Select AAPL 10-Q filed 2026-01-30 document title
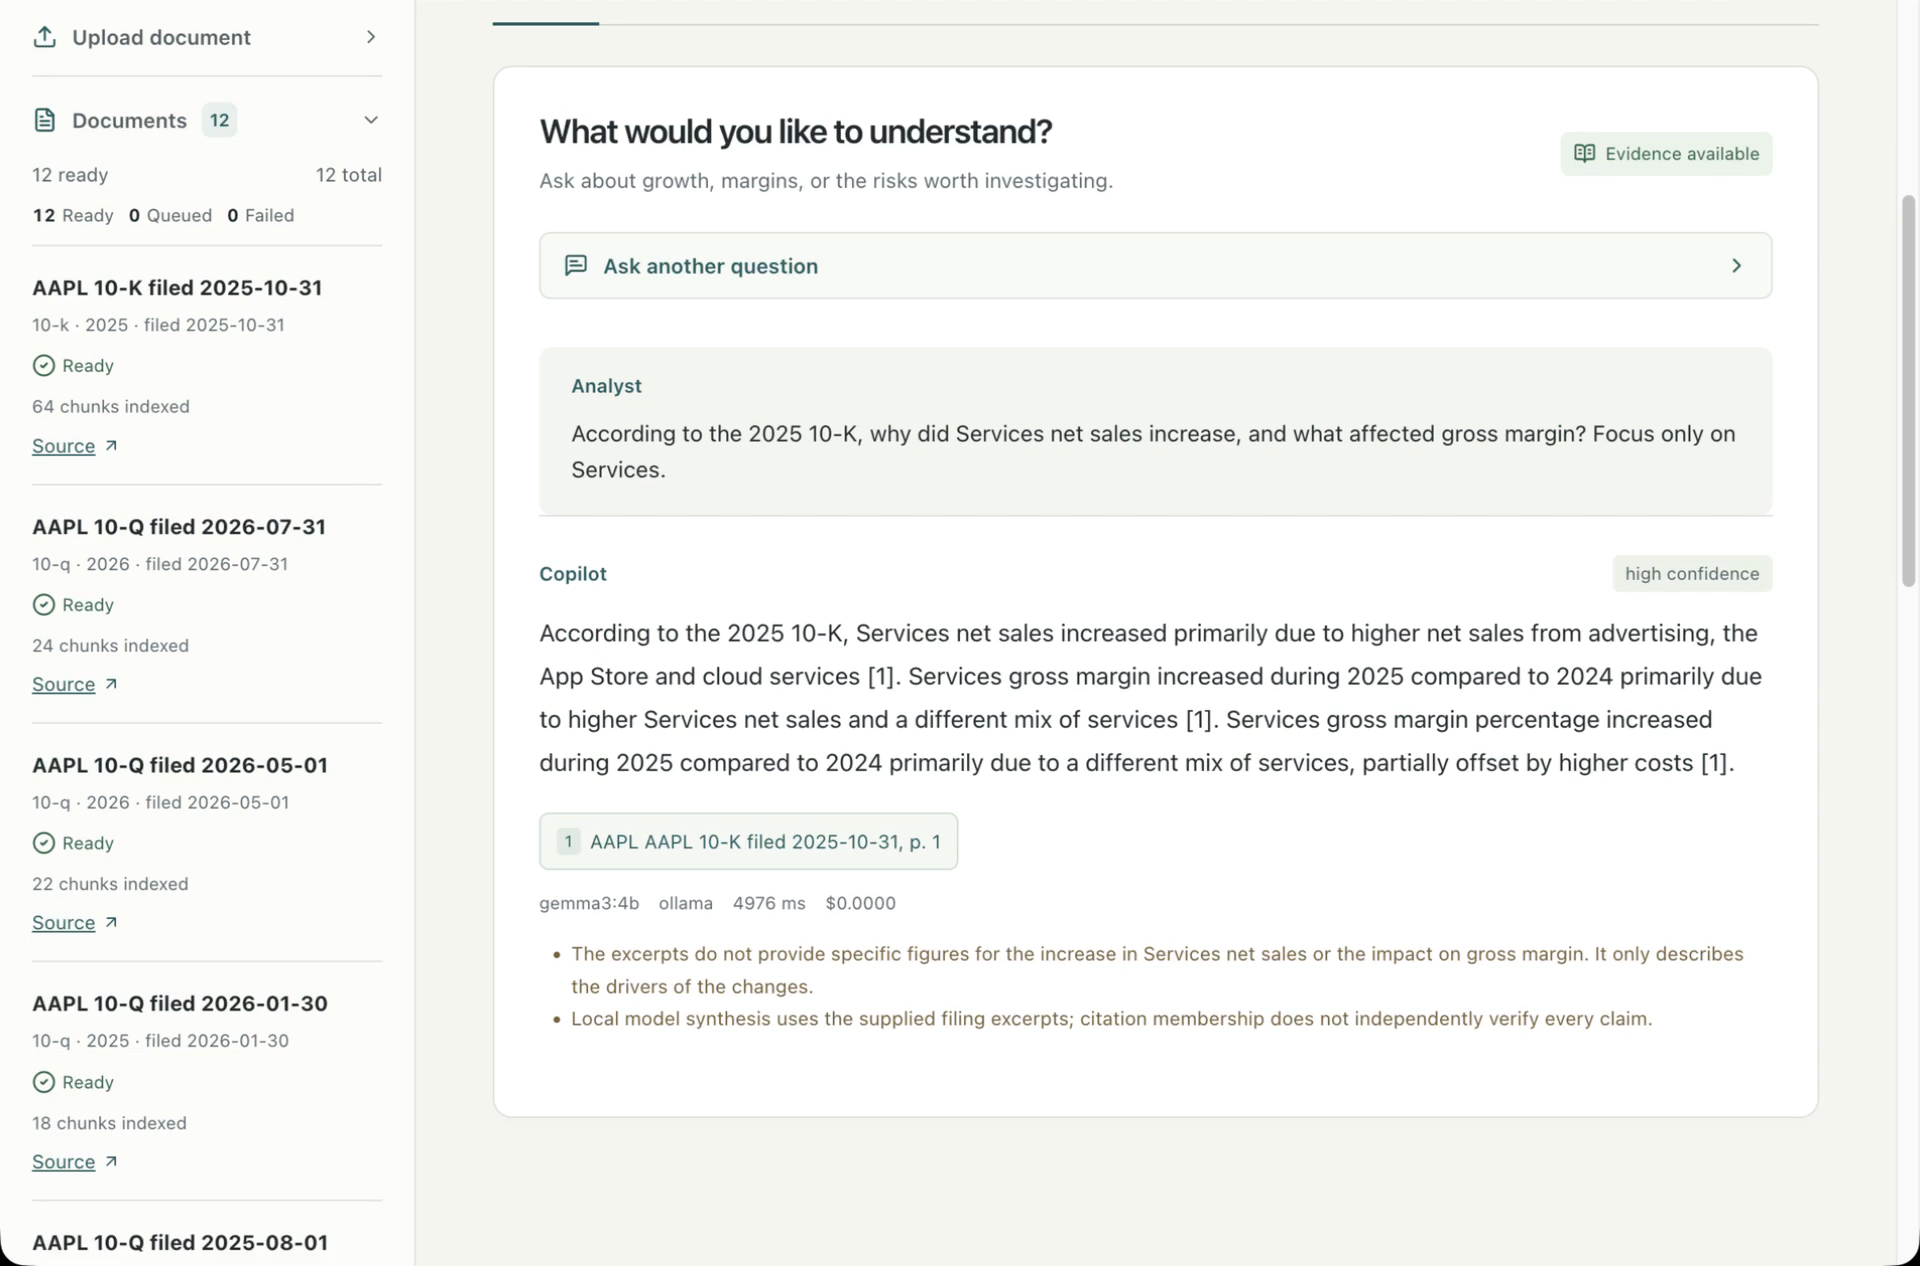This screenshot has width=1920, height=1266. pos(180,1003)
